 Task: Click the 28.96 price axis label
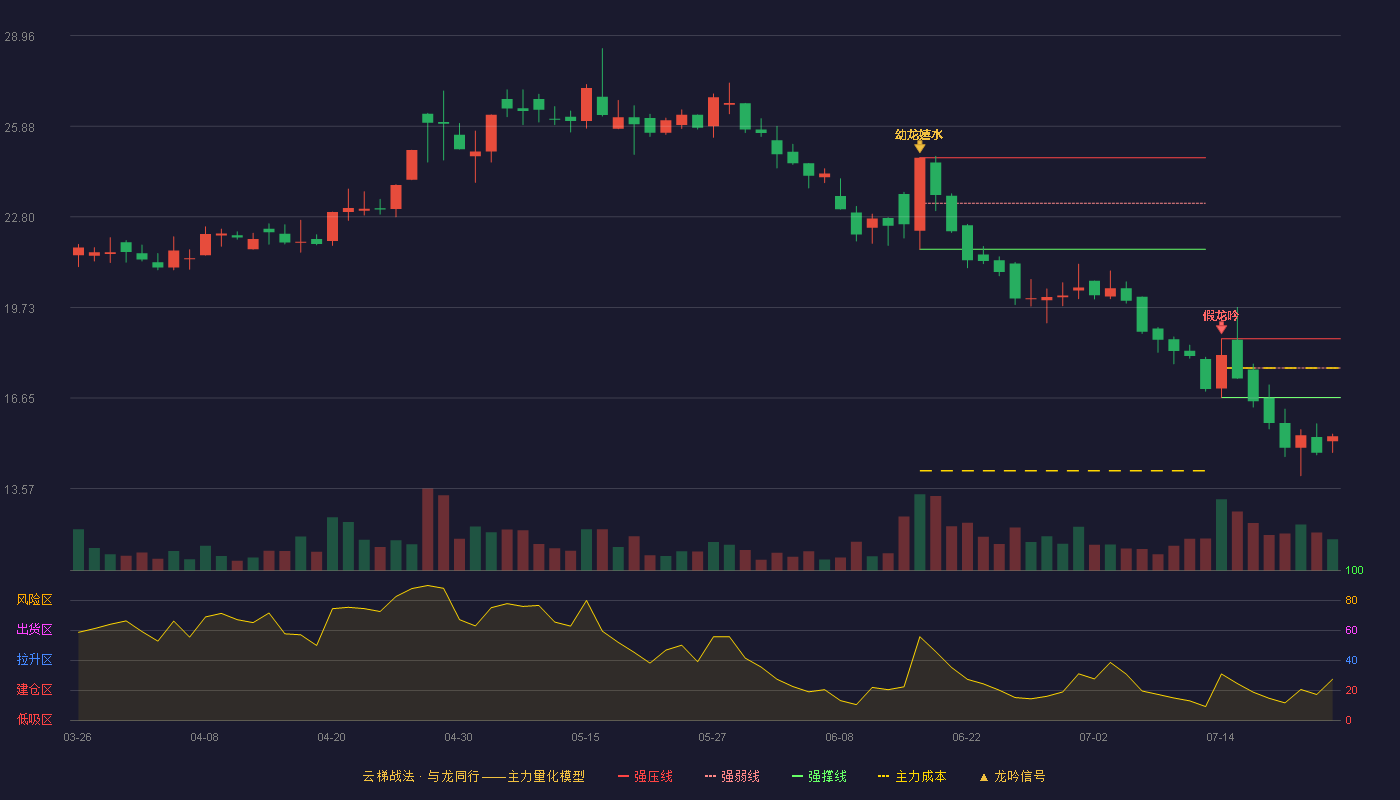click(19, 36)
